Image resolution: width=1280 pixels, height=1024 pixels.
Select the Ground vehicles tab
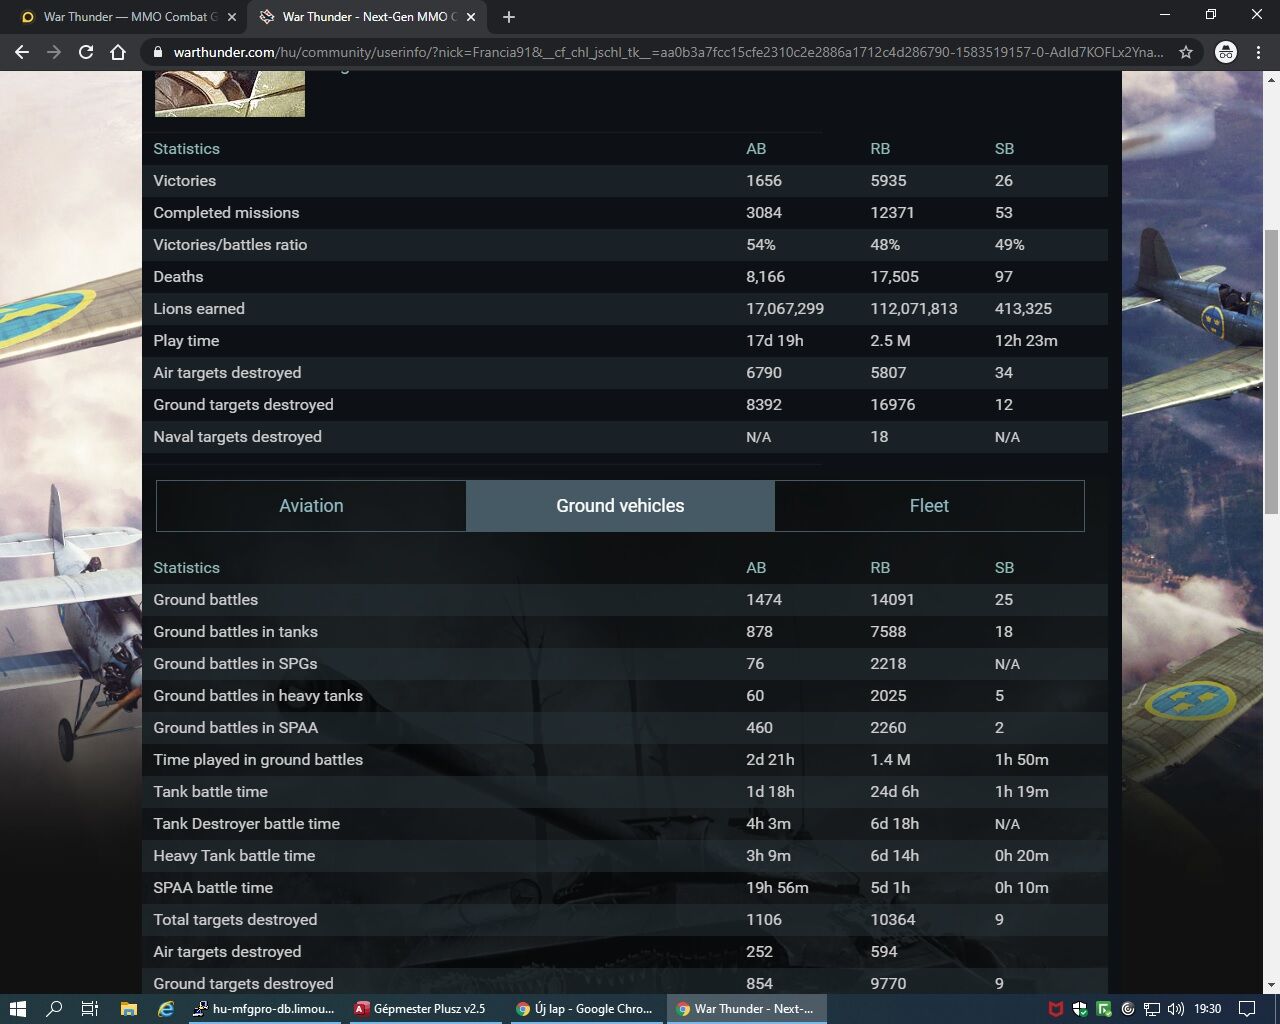pos(620,506)
